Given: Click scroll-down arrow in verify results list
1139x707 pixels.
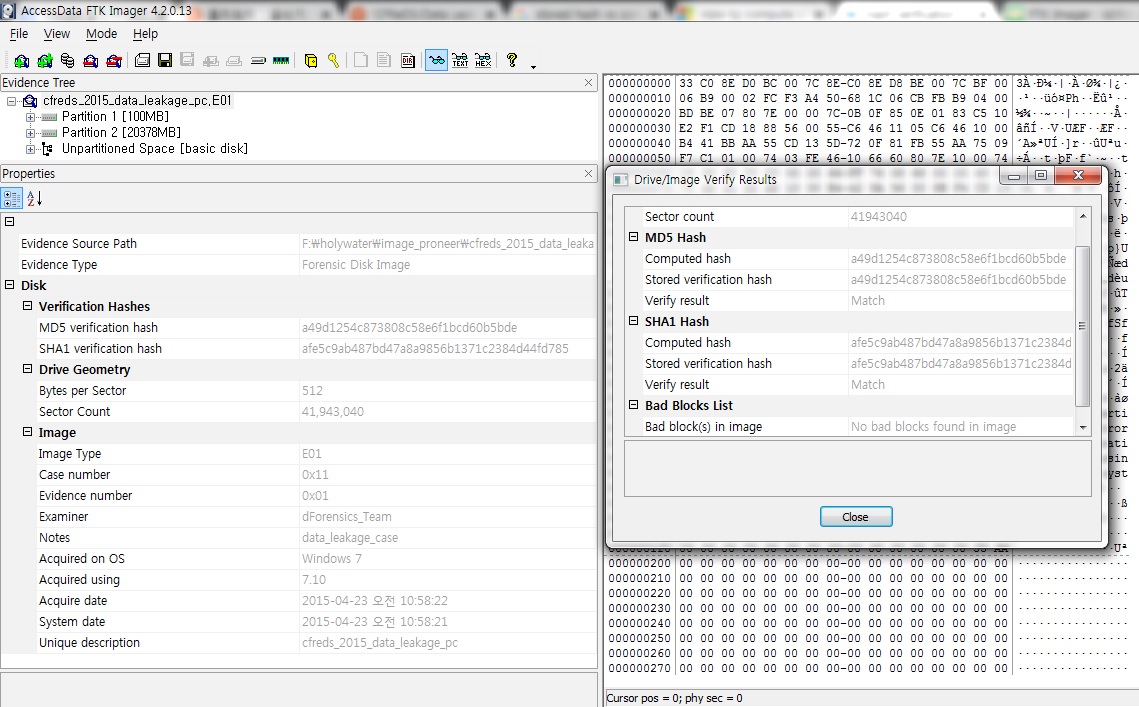Looking at the screenshot, I should [x=1083, y=428].
